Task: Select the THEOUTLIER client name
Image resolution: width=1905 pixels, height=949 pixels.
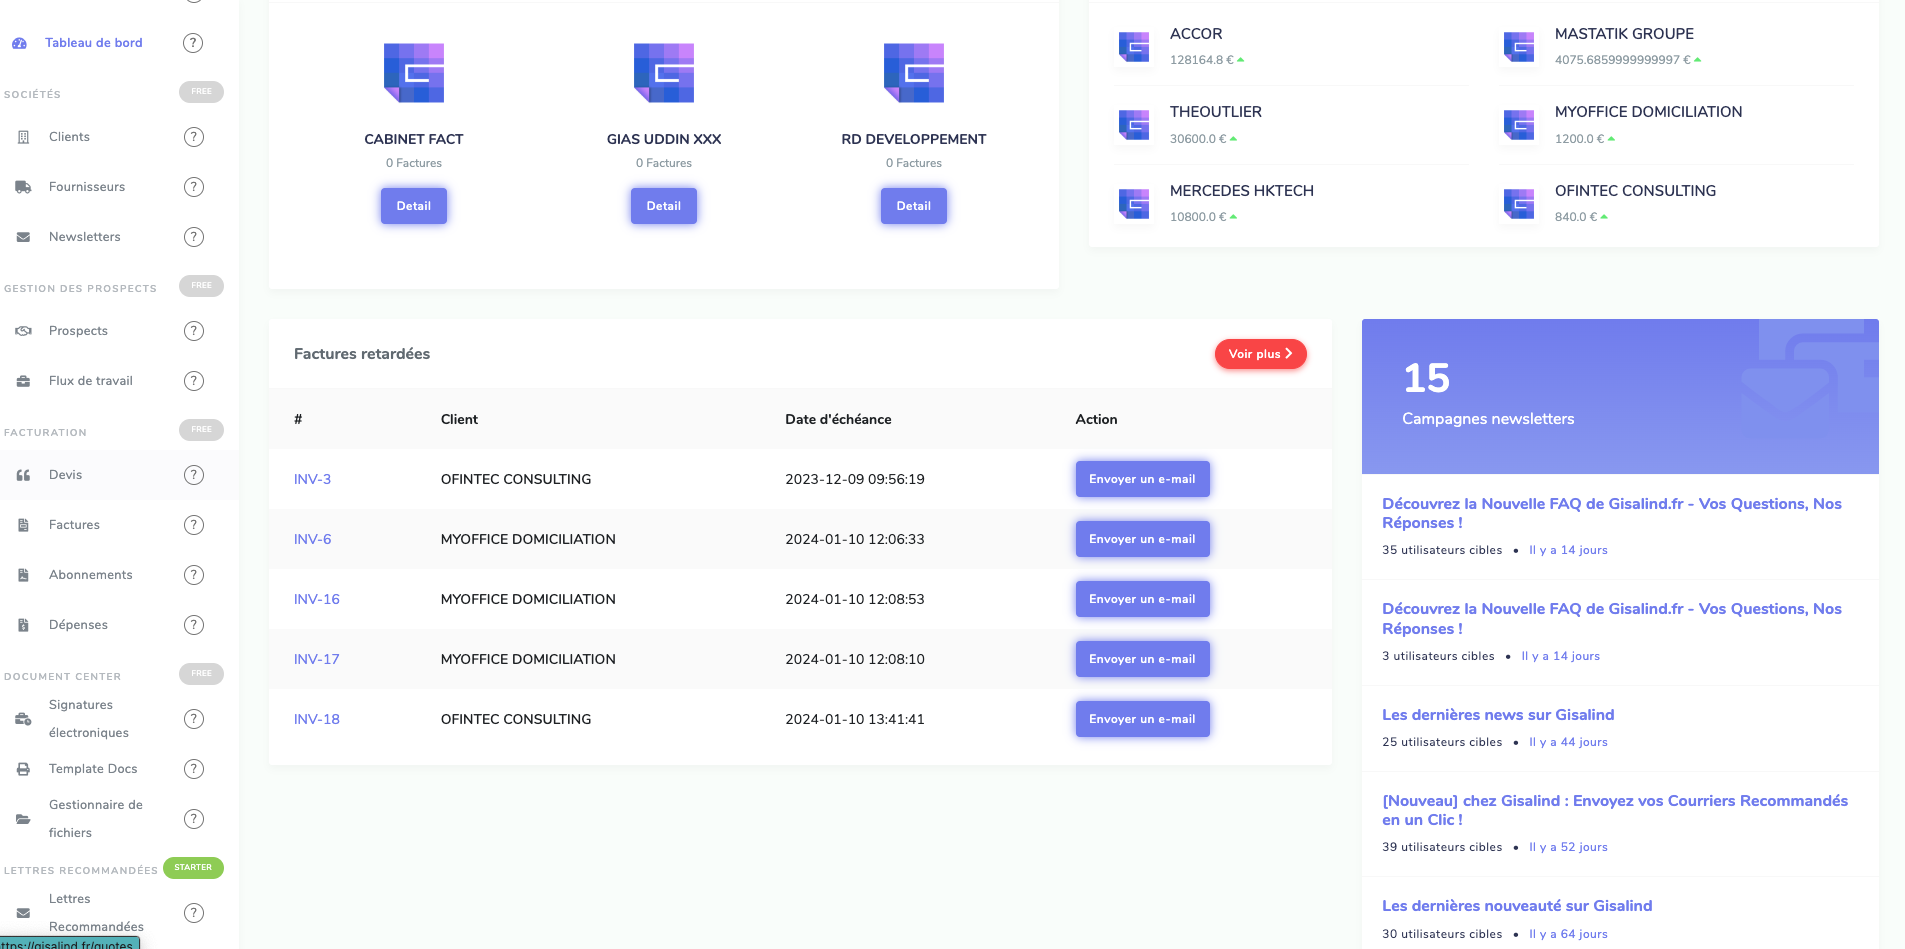Action: [1216, 112]
